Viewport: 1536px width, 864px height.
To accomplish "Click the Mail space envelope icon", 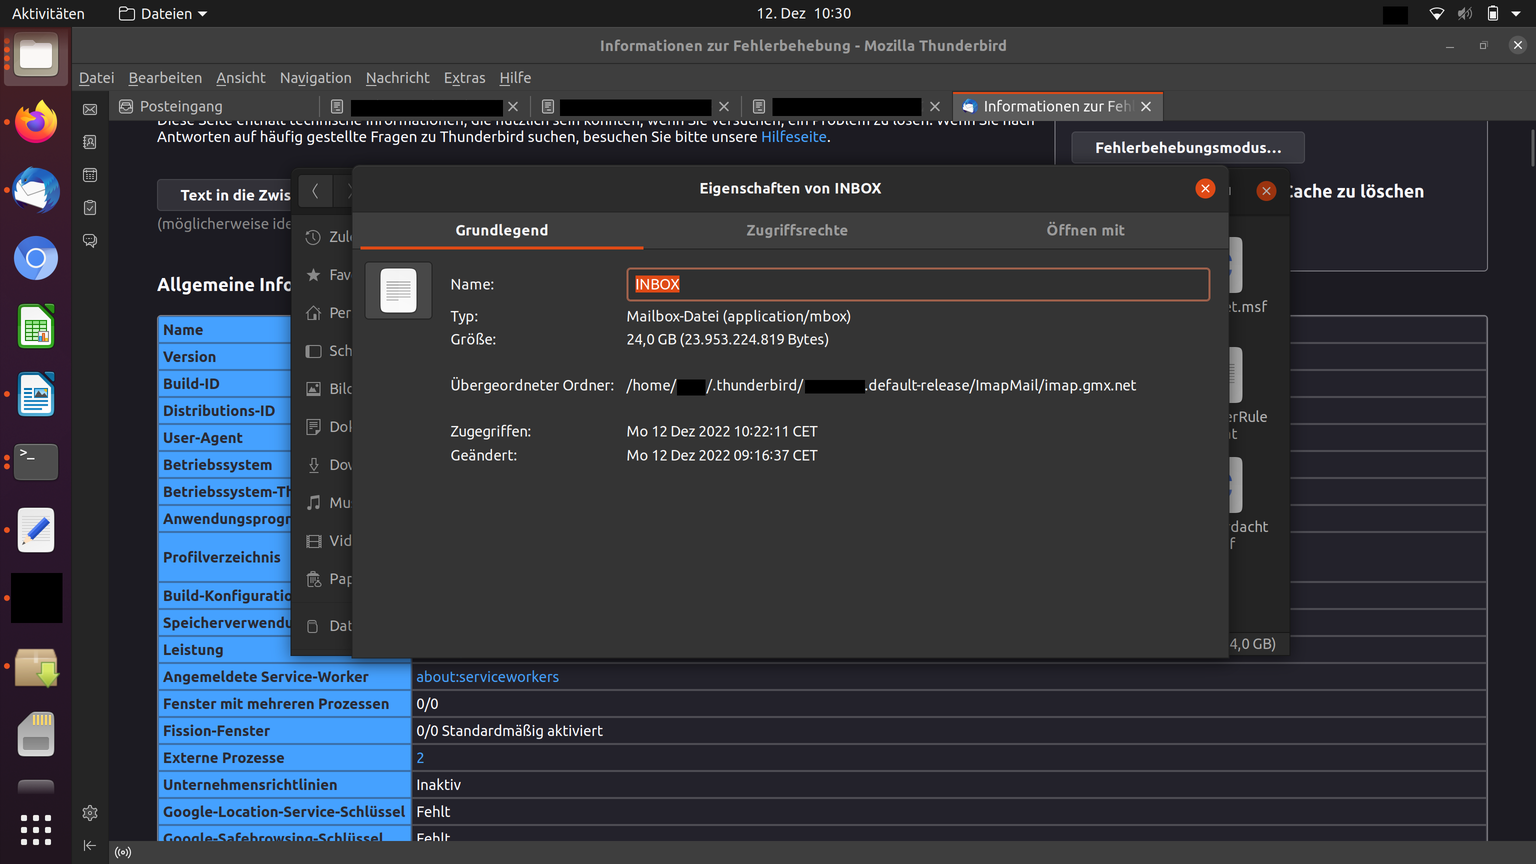I will coord(90,109).
